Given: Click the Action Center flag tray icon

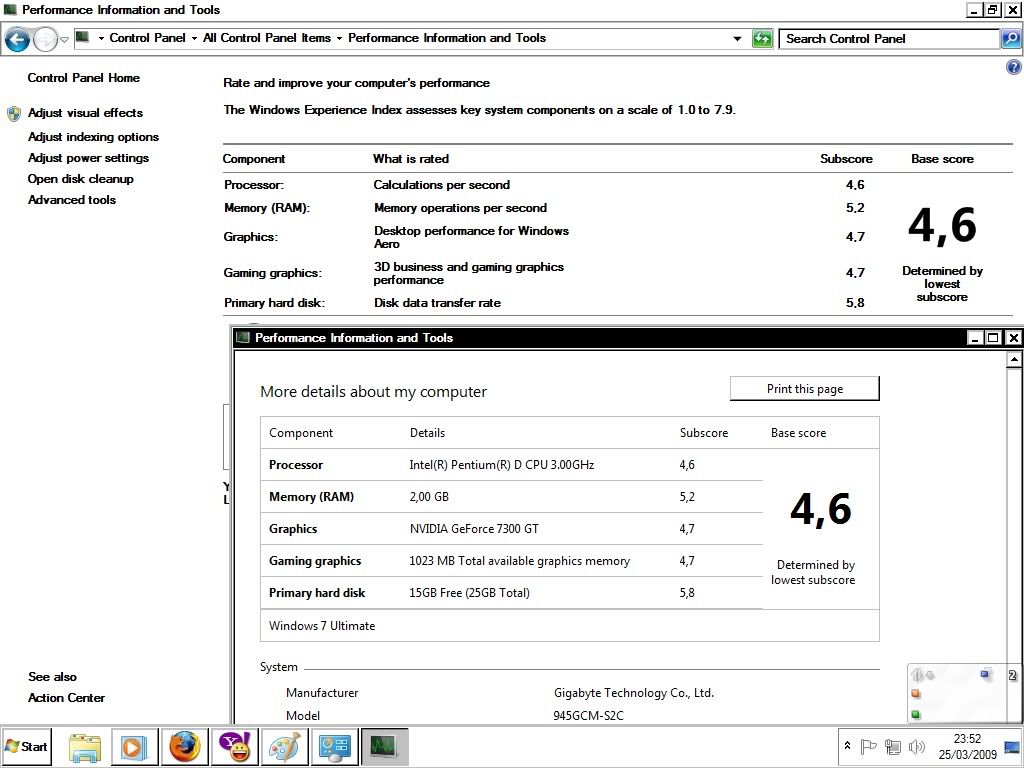Looking at the screenshot, I should point(869,746).
